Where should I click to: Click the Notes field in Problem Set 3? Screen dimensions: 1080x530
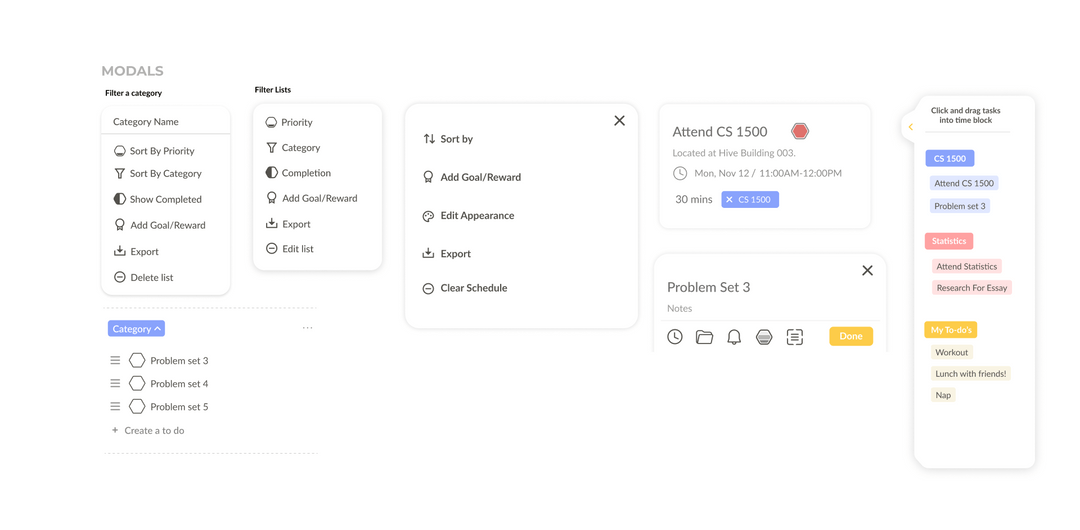pyautogui.click(x=680, y=308)
